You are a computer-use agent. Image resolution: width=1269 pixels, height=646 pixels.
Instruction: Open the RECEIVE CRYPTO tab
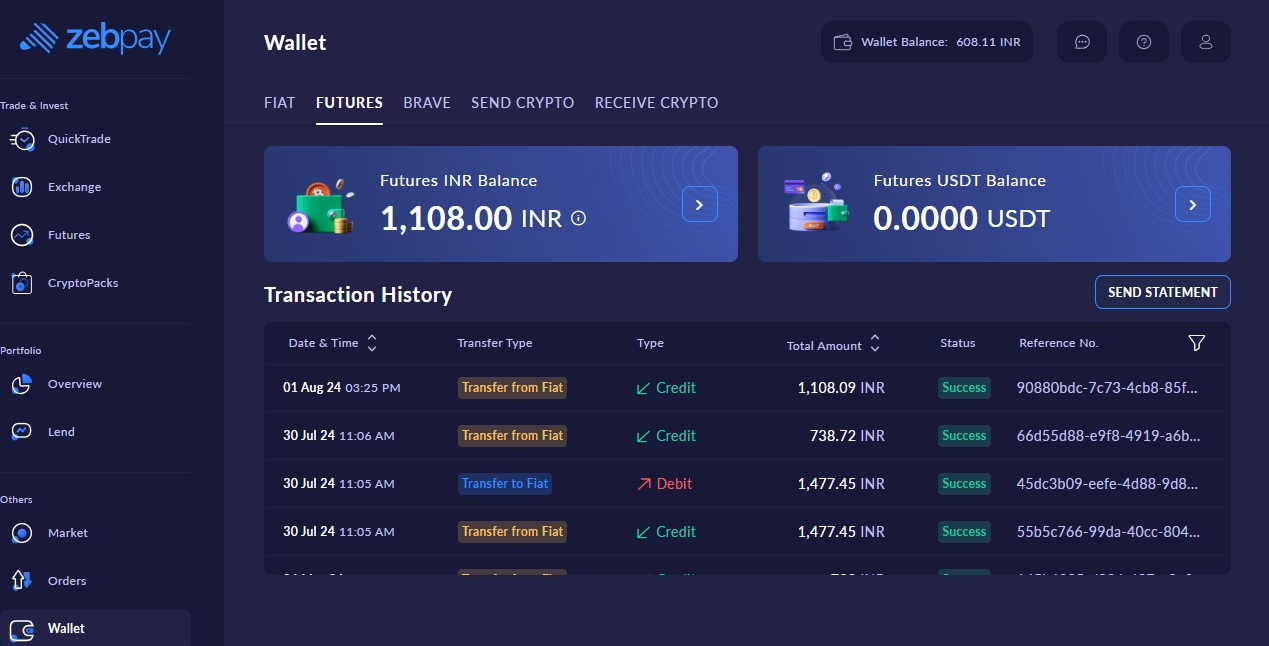(x=656, y=103)
